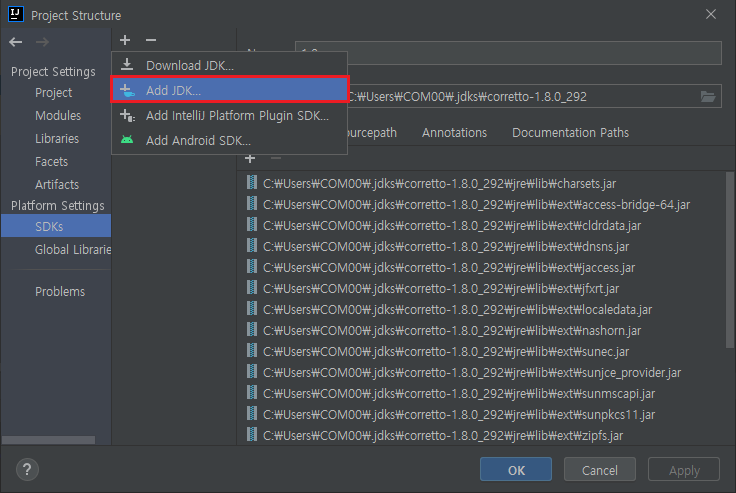The image size is (736, 493).
Task: Select Add Android SDK... option
Action: click(x=230, y=140)
